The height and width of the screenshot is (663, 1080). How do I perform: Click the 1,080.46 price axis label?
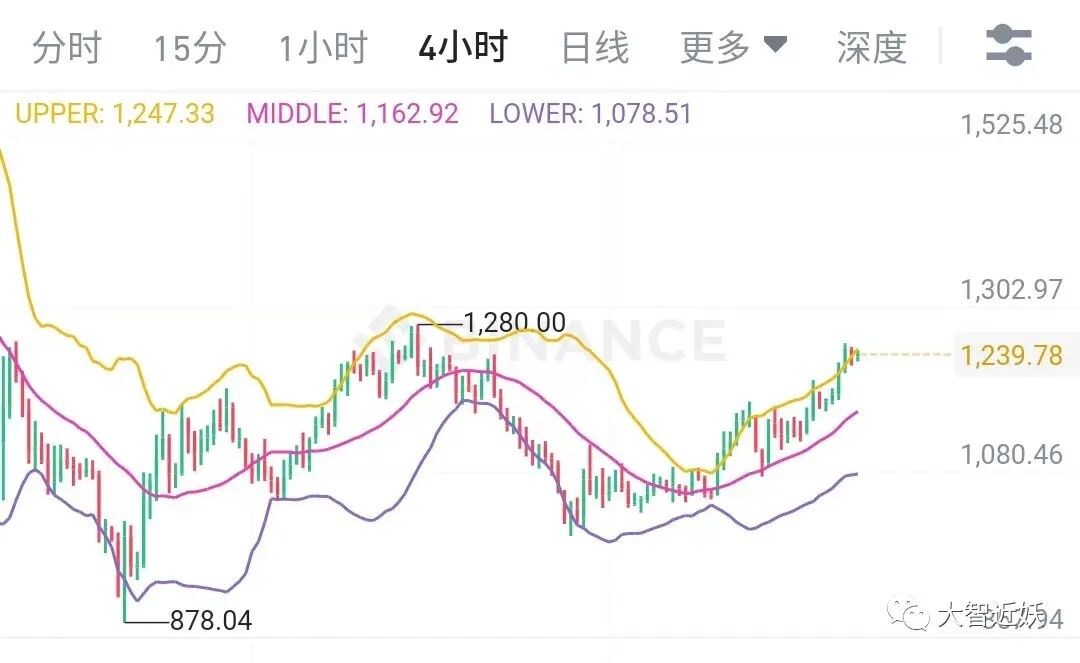(1011, 454)
